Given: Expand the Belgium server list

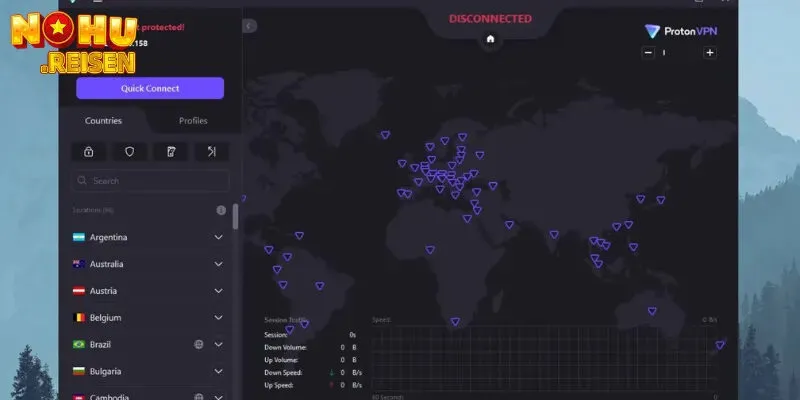Looking at the screenshot, I should pyautogui.click(x=218, y=318).
